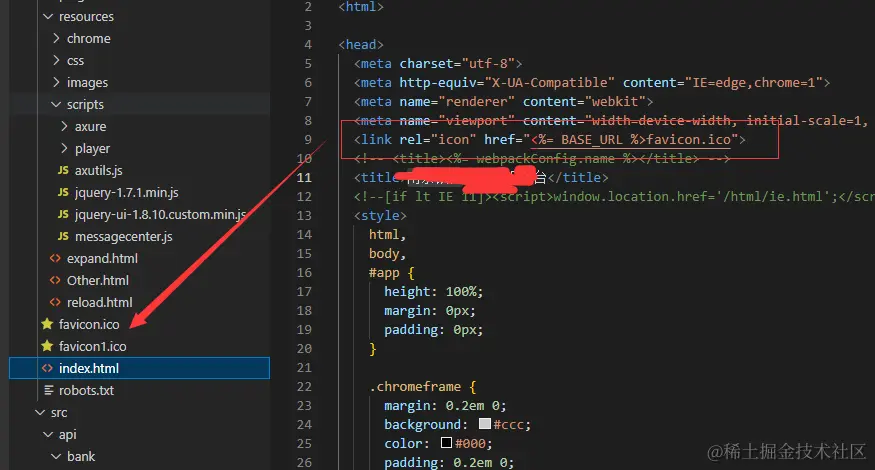Screen dimensions: 875x470
Task: Click the star icon beside favicon1.ico
Action: [47, 346]
